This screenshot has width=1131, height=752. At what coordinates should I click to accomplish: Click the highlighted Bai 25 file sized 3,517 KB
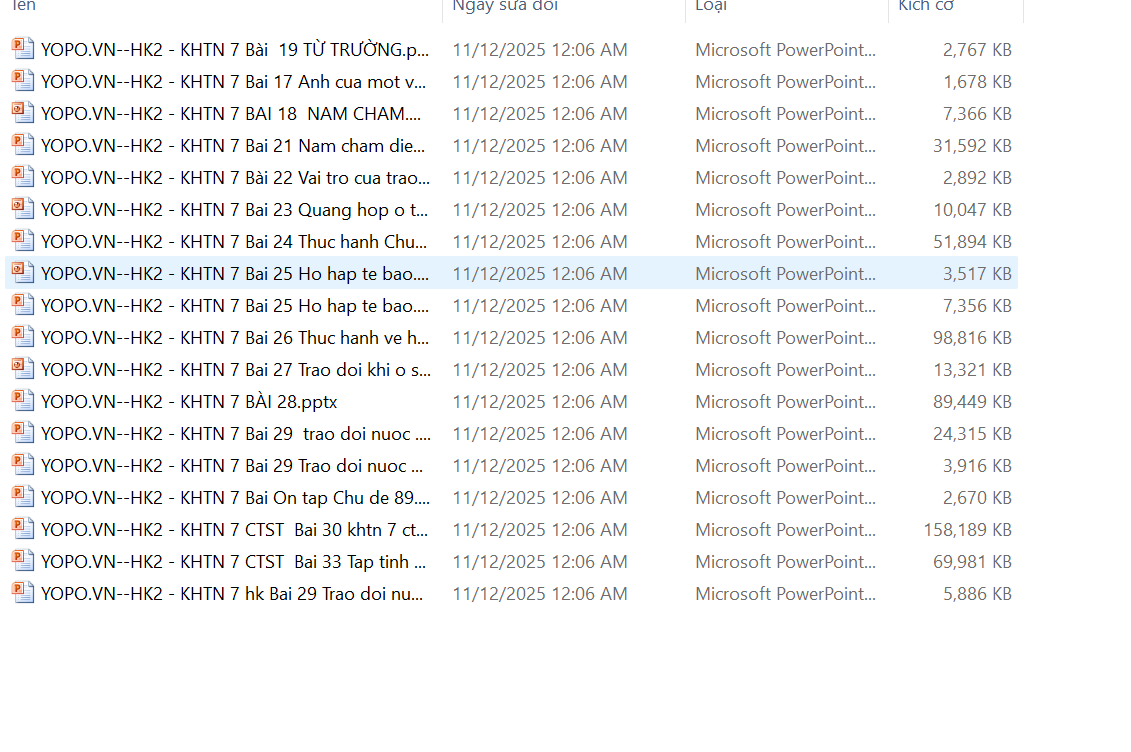point(235,273)
